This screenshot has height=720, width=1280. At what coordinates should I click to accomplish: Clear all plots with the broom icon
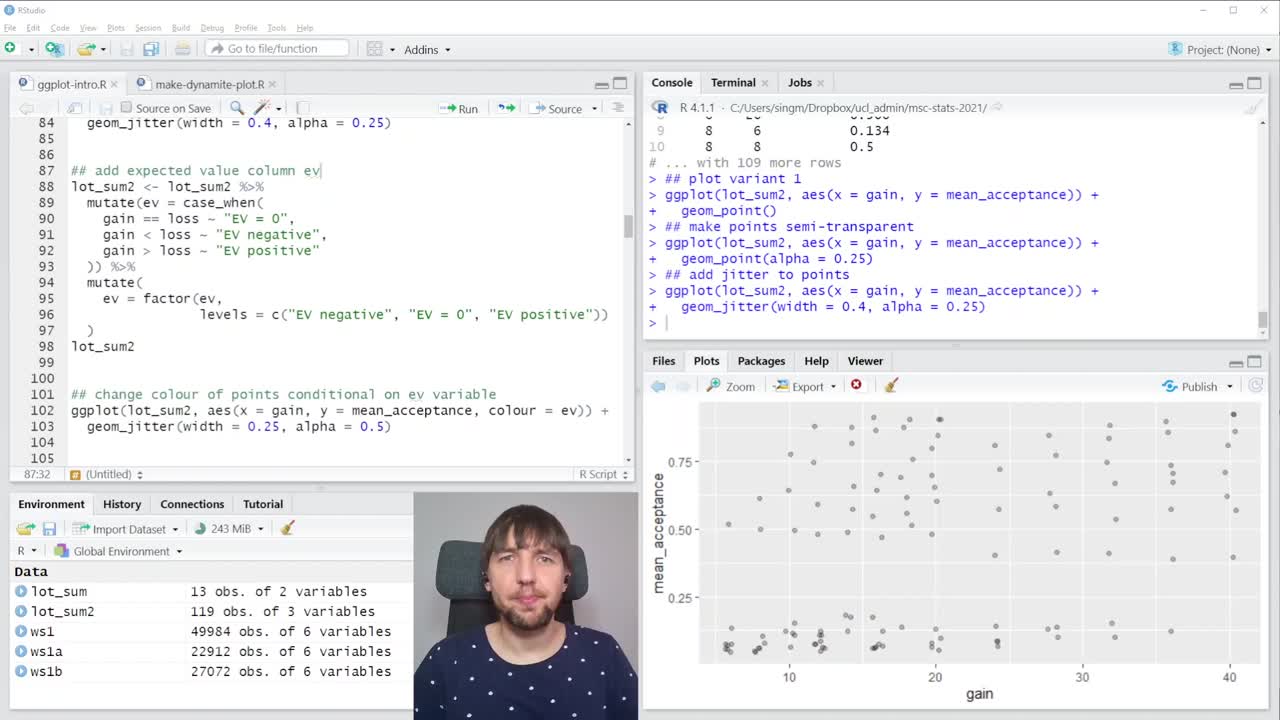[x=891, y=386]
